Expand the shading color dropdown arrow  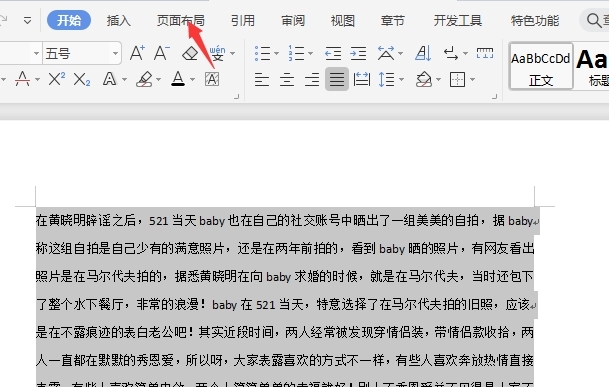click(438, 80)
